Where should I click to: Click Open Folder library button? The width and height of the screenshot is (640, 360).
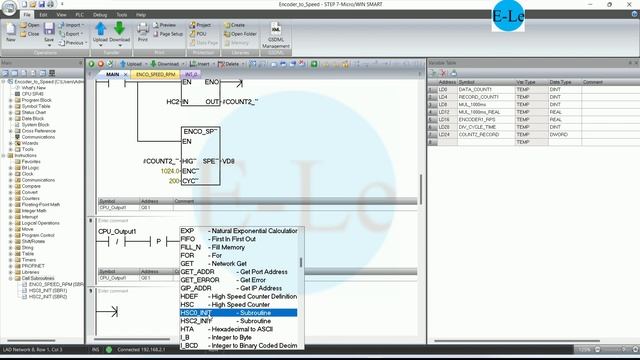point(240,34)
